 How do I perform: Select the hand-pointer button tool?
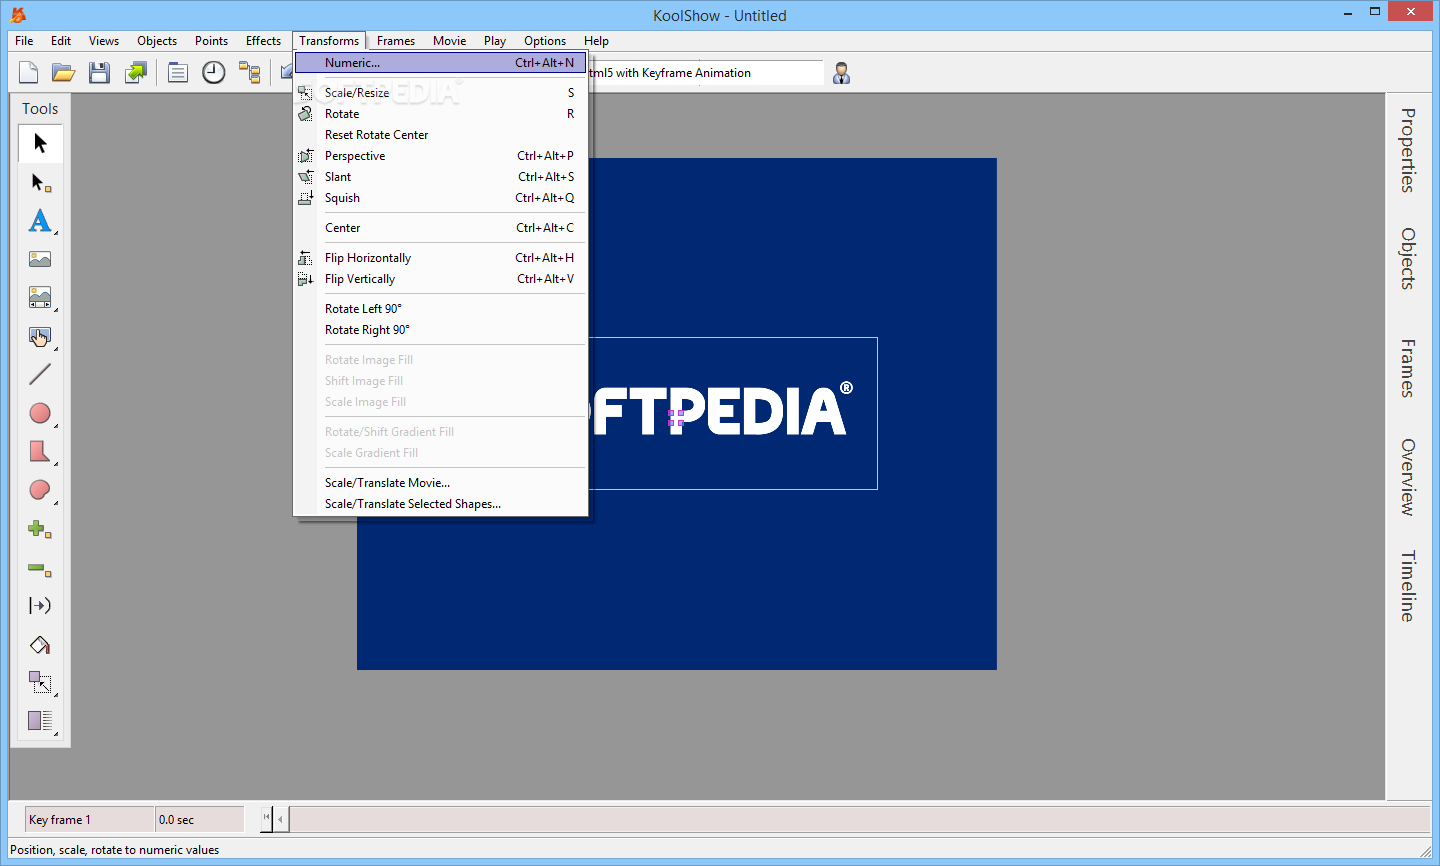coord(40,336)
